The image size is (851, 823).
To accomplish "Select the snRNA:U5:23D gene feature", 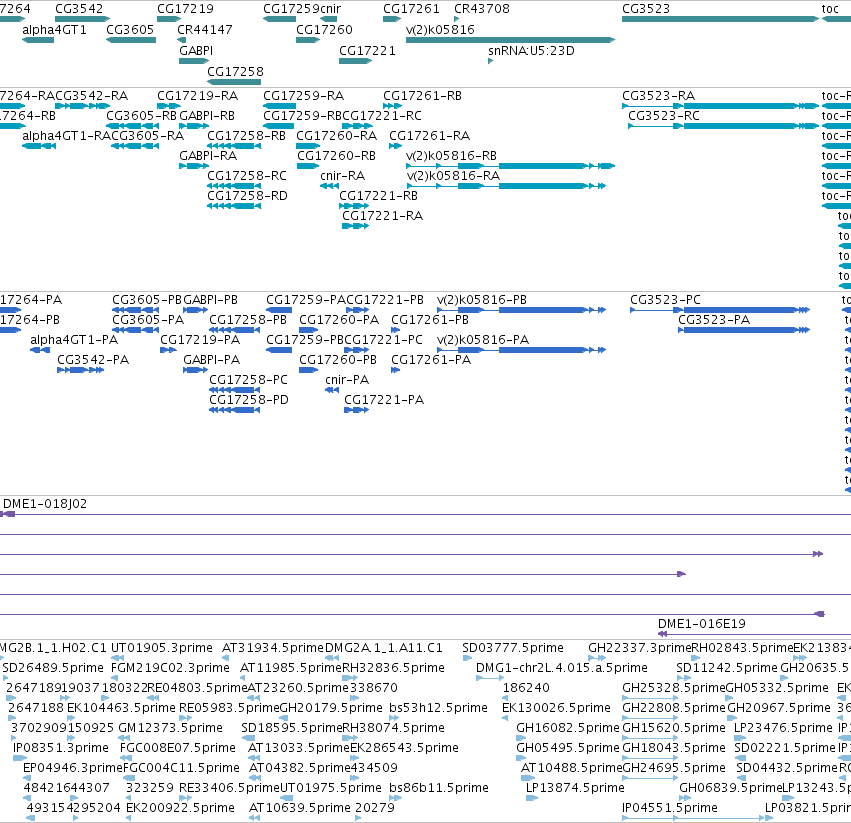I will tap(491, 61).
